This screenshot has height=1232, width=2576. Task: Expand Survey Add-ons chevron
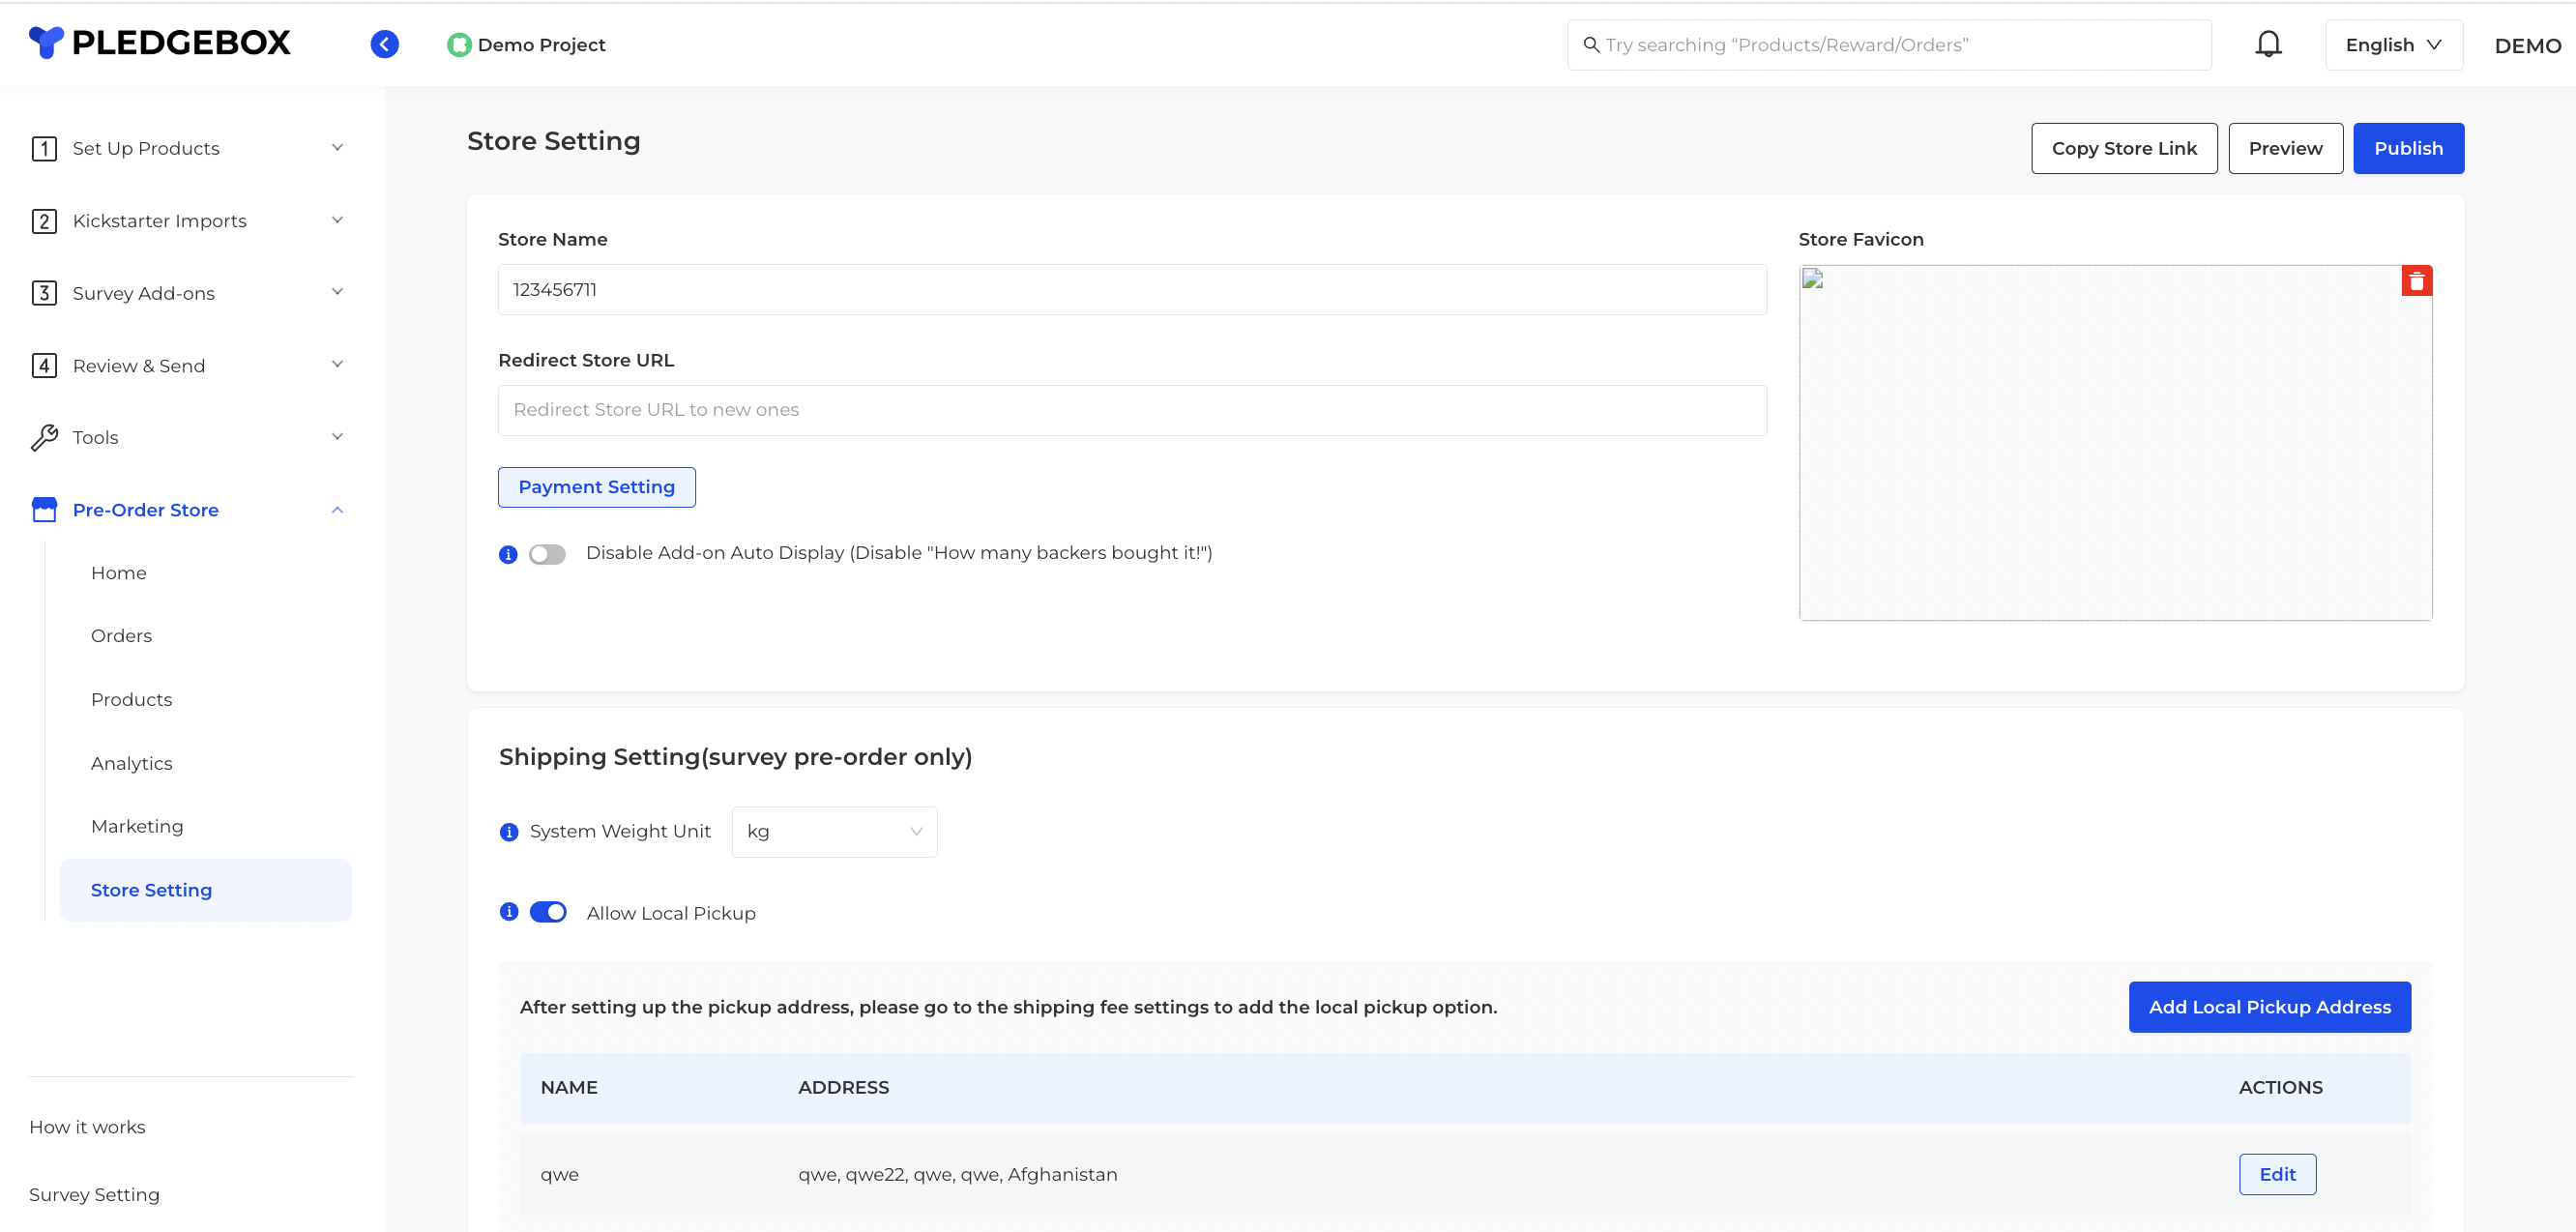(337, 292)
